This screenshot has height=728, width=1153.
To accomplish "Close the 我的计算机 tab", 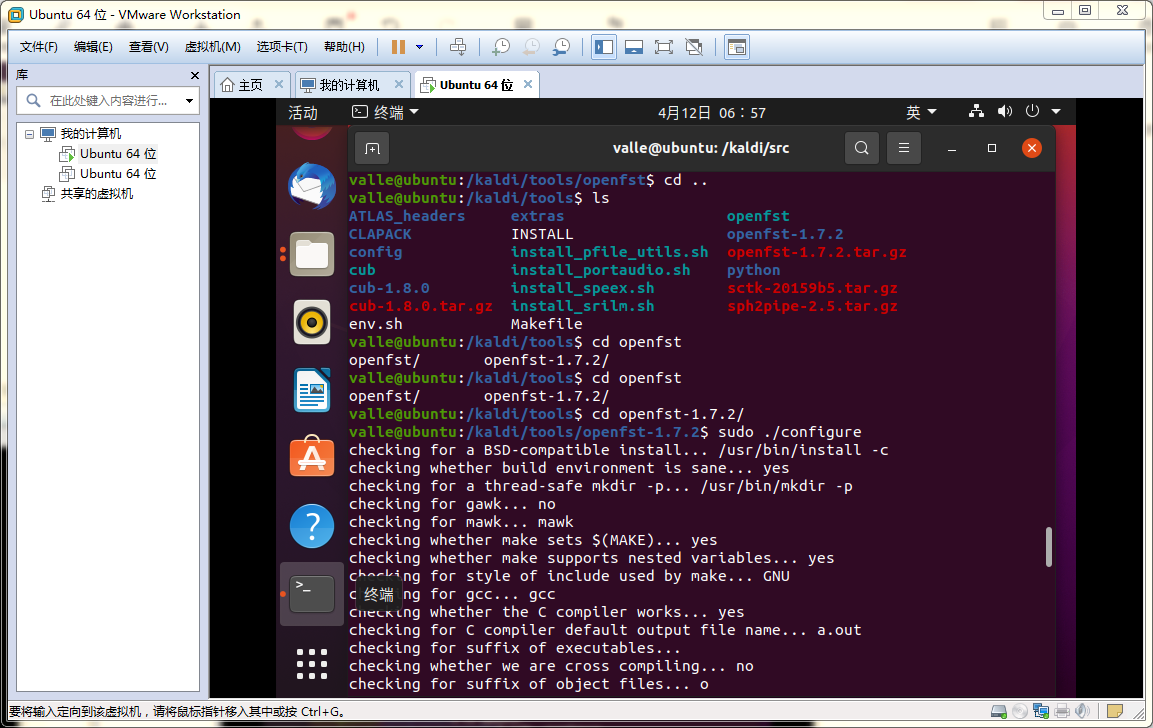I will click(399, 85).
